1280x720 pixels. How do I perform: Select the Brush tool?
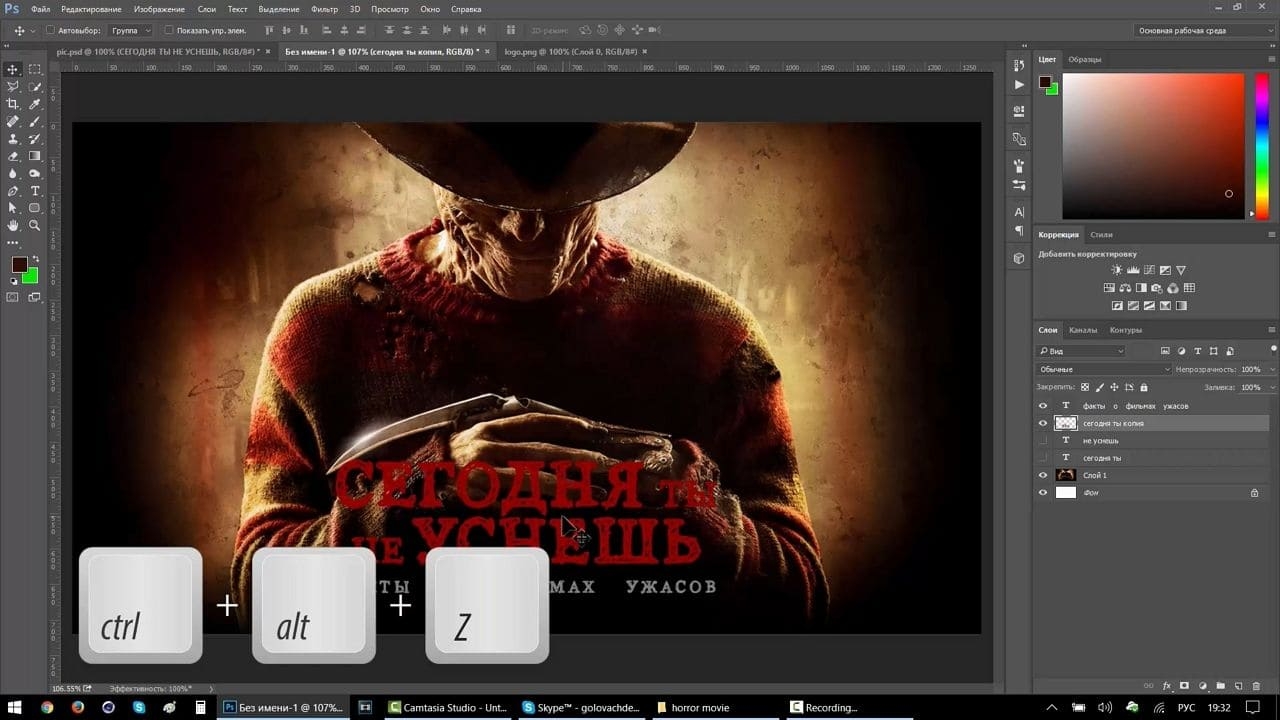35,121
